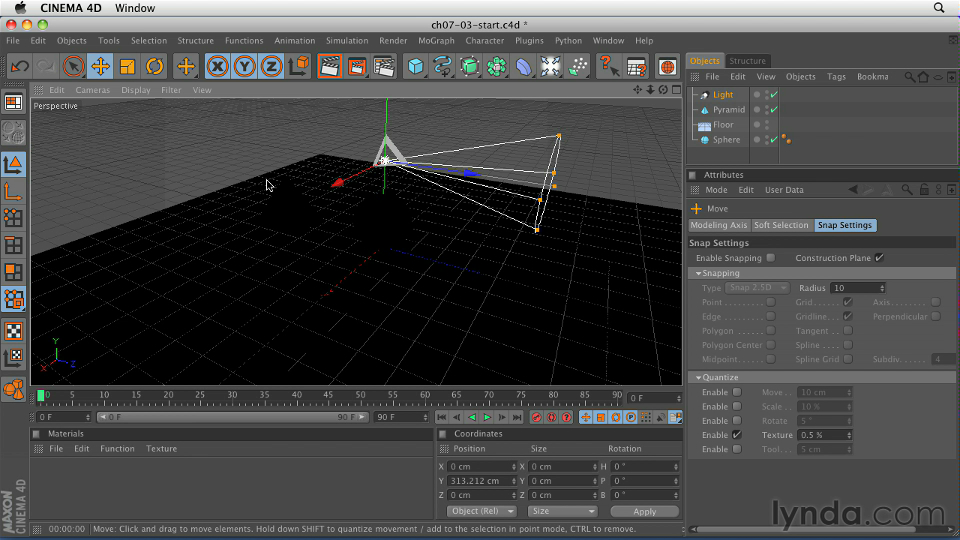Image resolution: width=960 pixels, height=540 pixels.
Task: Open the viewport Cameras menu
Action: point(92,90)
